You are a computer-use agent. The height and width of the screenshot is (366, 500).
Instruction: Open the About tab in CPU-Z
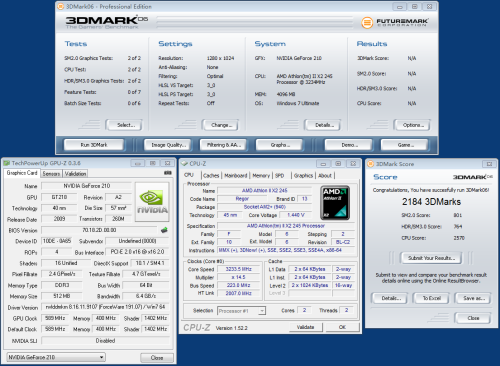pyautogui.click(x=325, y=175)
